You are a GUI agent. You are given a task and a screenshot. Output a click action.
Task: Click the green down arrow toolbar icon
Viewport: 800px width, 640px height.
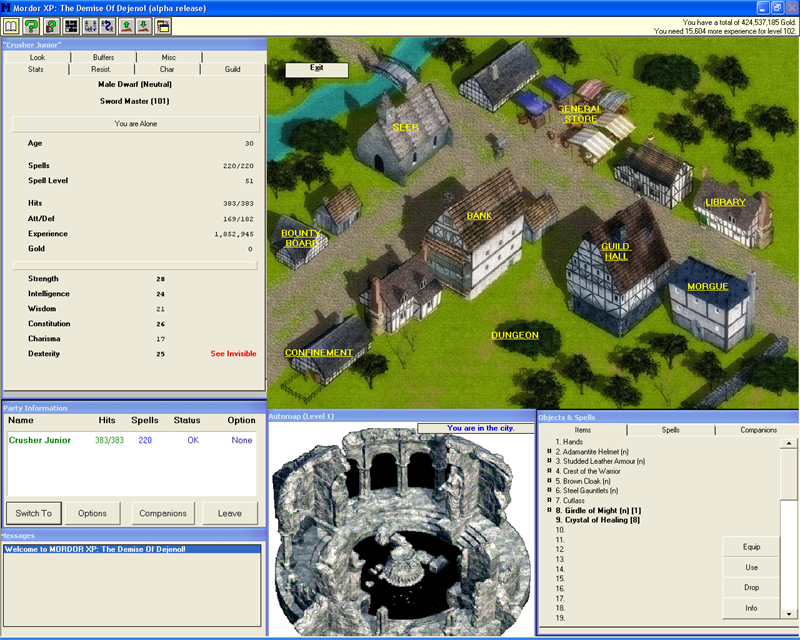click(144, 26)
